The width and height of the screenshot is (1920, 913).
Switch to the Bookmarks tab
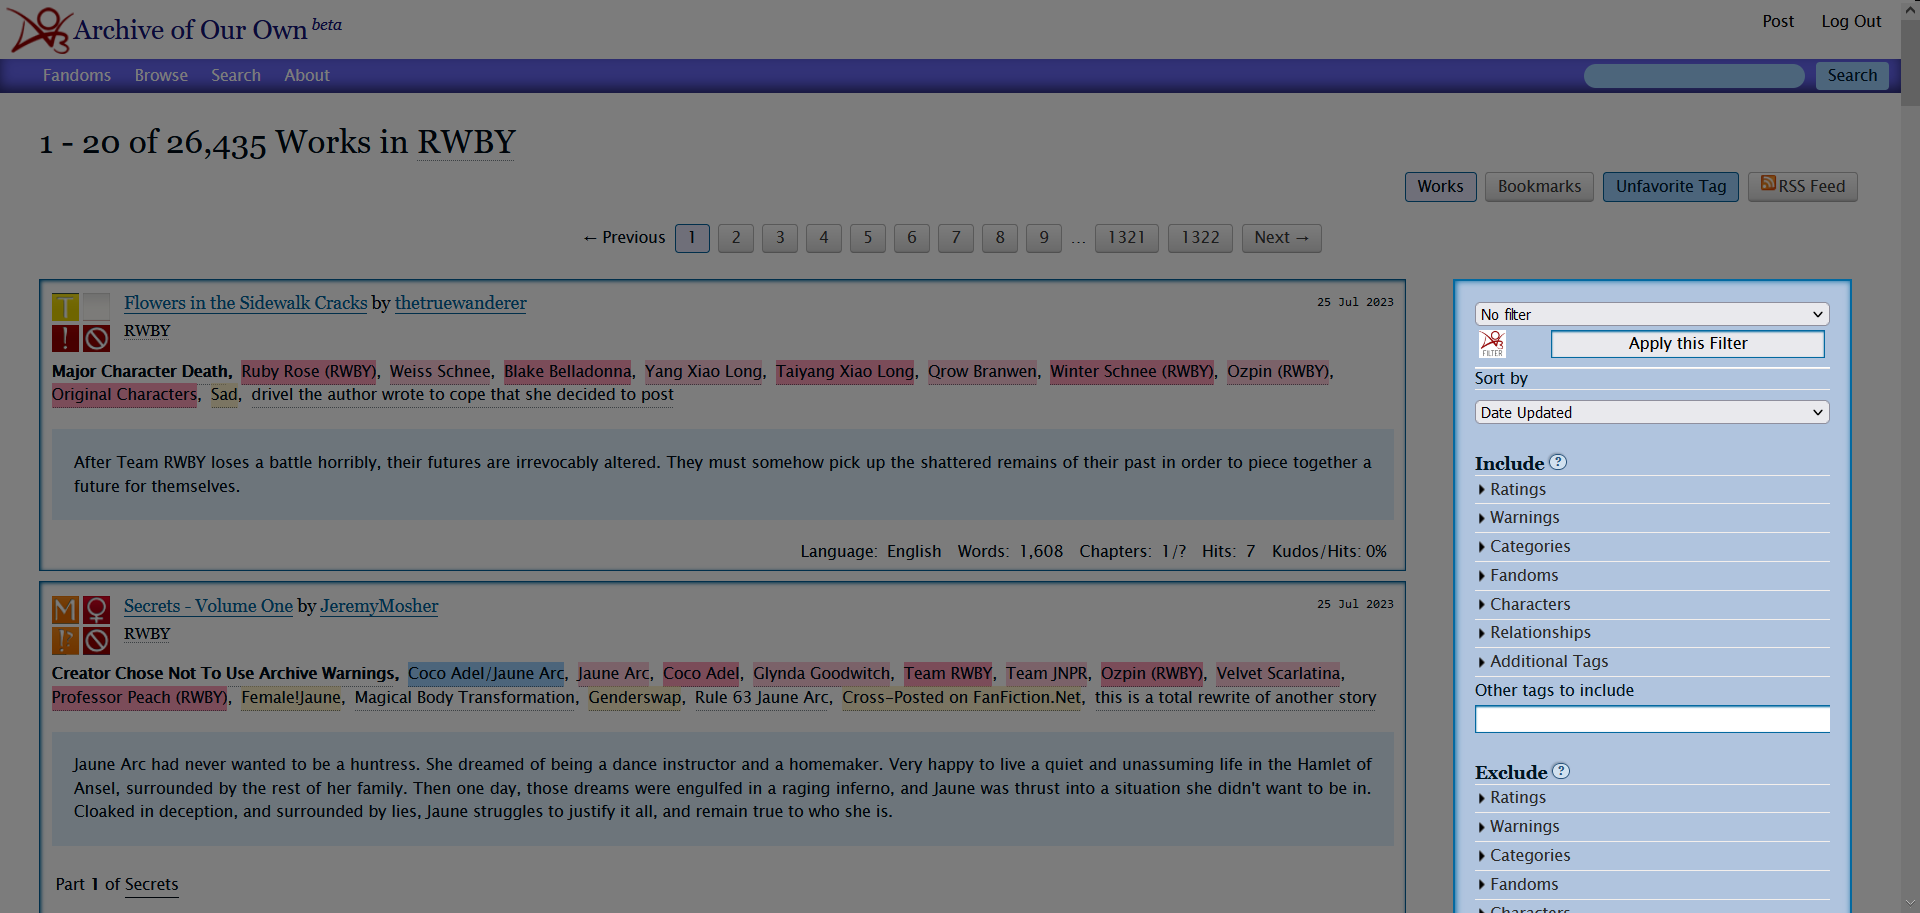click(1539, 186)
